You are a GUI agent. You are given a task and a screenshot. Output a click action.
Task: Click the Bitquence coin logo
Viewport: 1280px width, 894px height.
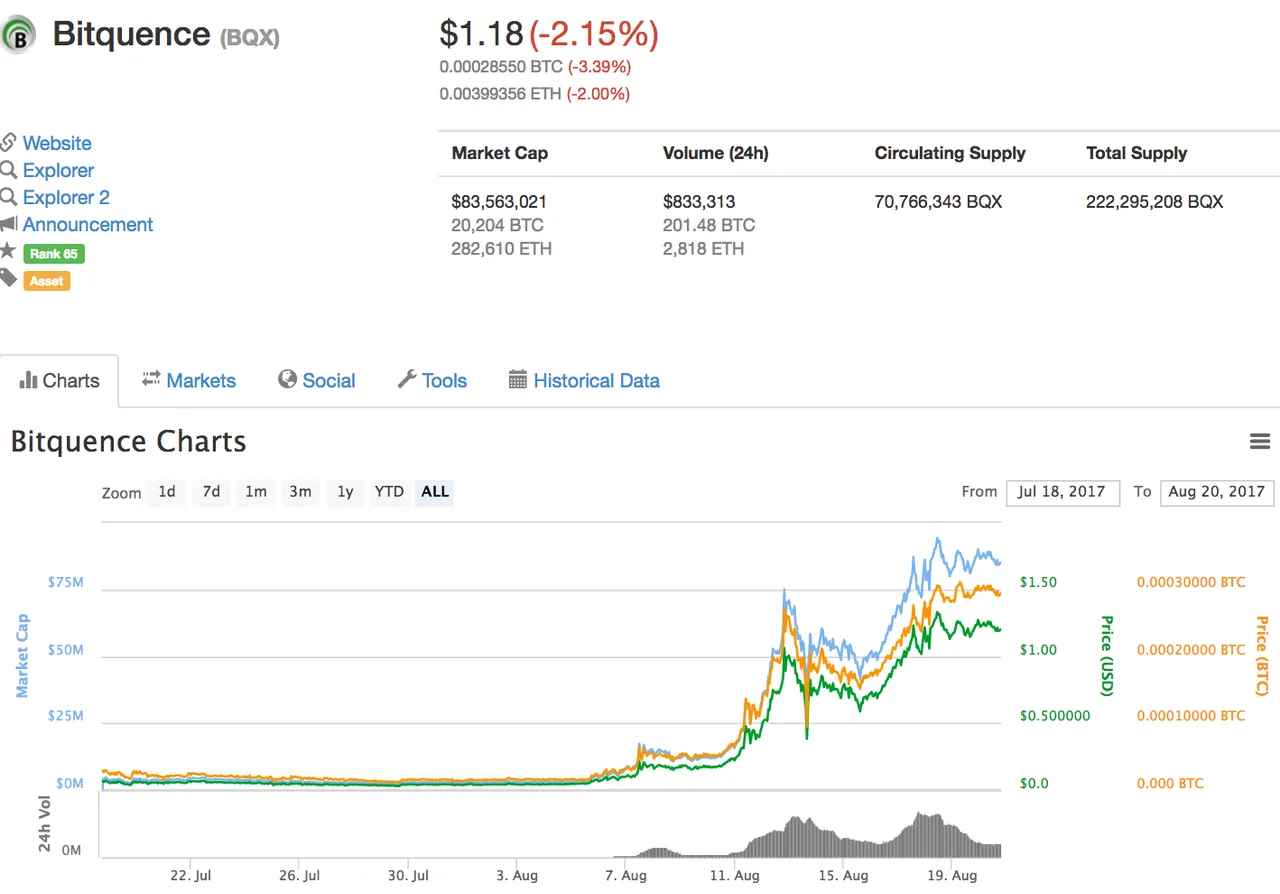point(17,35)
